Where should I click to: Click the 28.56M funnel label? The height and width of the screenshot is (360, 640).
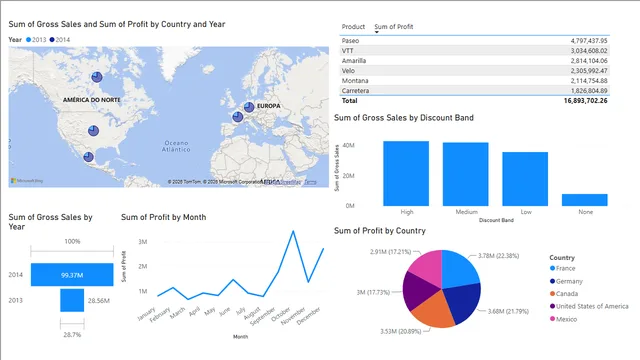pyautogui.click(x=99, y=301)
